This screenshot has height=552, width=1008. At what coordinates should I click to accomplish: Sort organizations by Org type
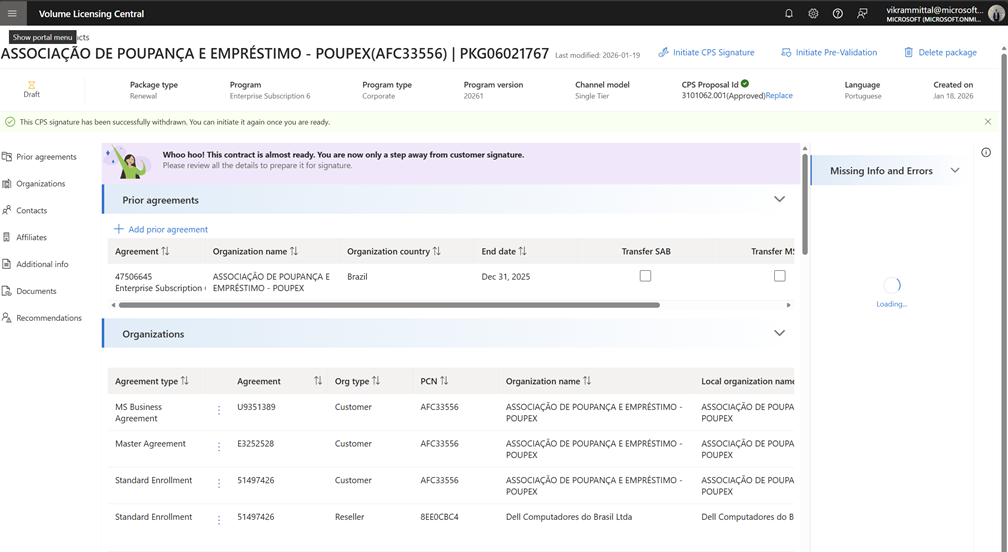click(x=376, y=381)
